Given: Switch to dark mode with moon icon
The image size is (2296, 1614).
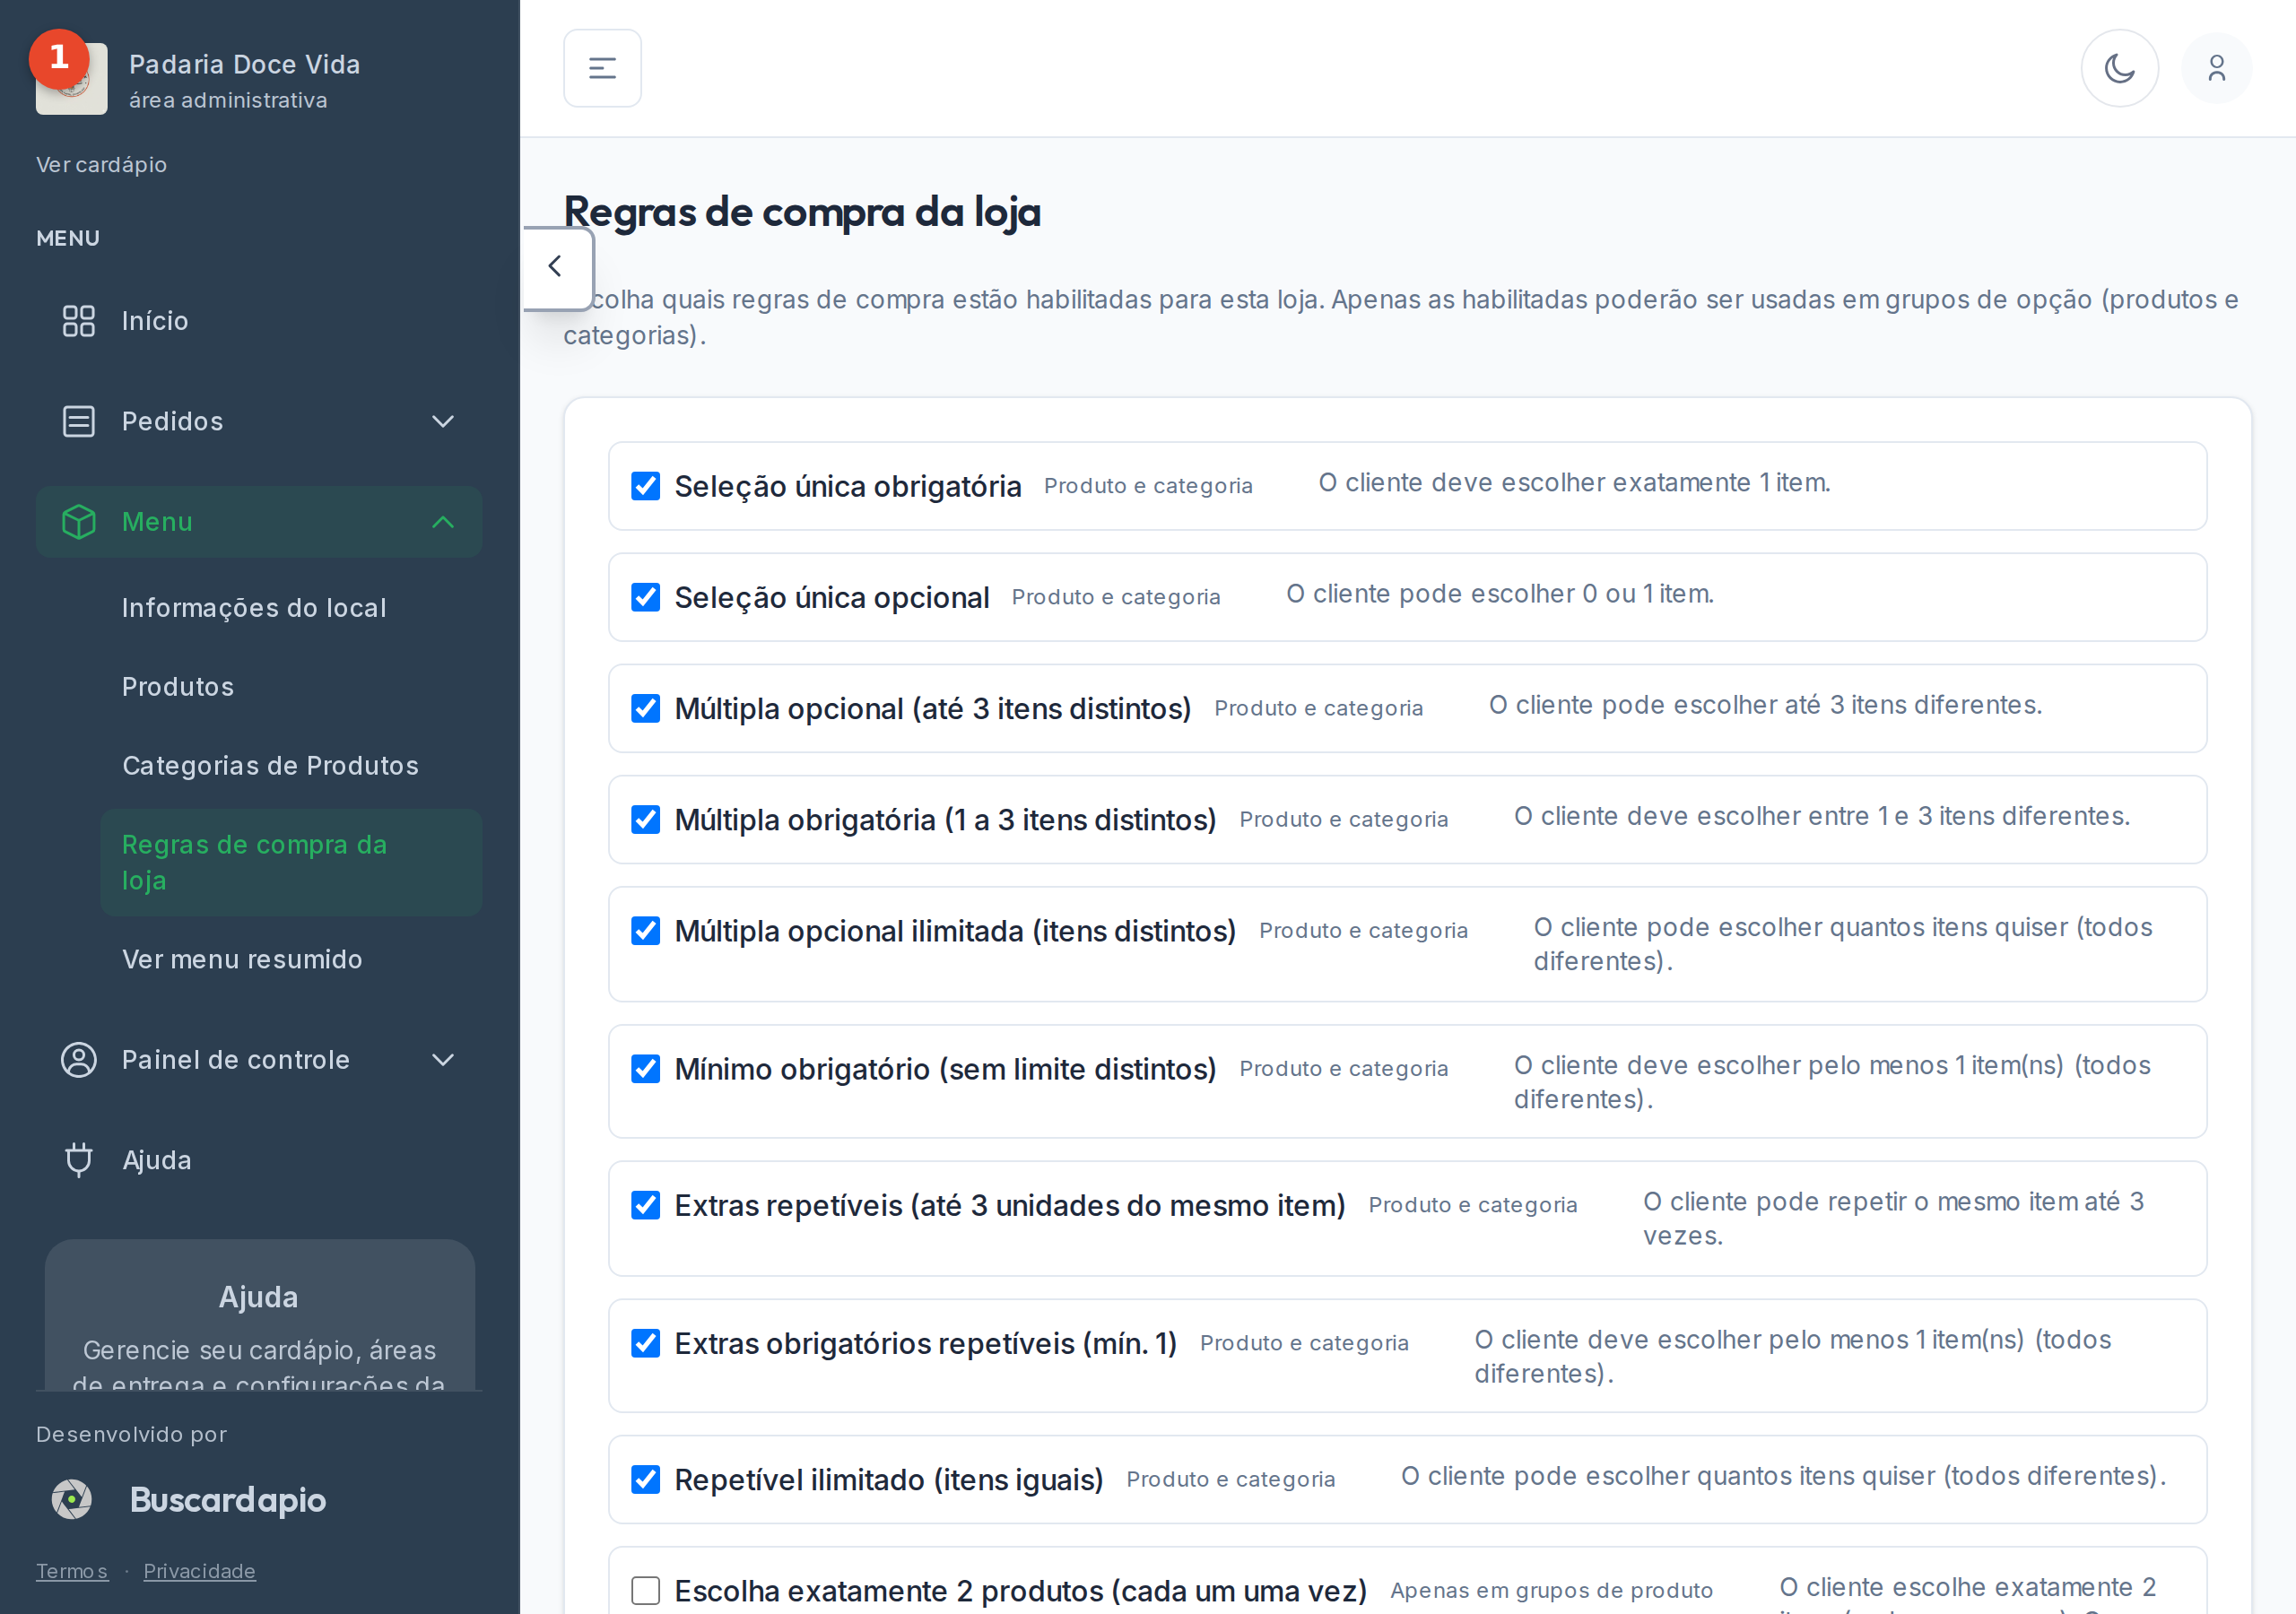Looking at the screenshot, I should click(x=2119, y=68).
